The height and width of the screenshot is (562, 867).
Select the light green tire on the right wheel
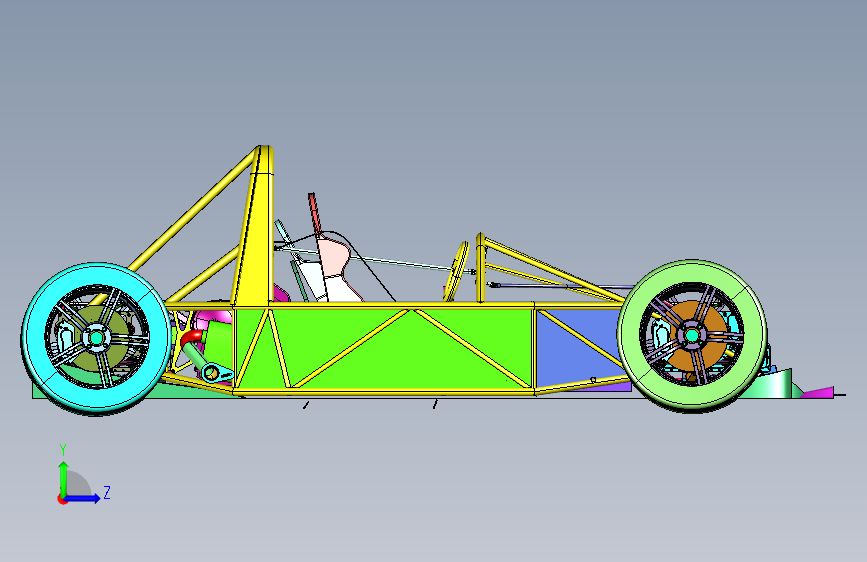[x=630, y=336]
